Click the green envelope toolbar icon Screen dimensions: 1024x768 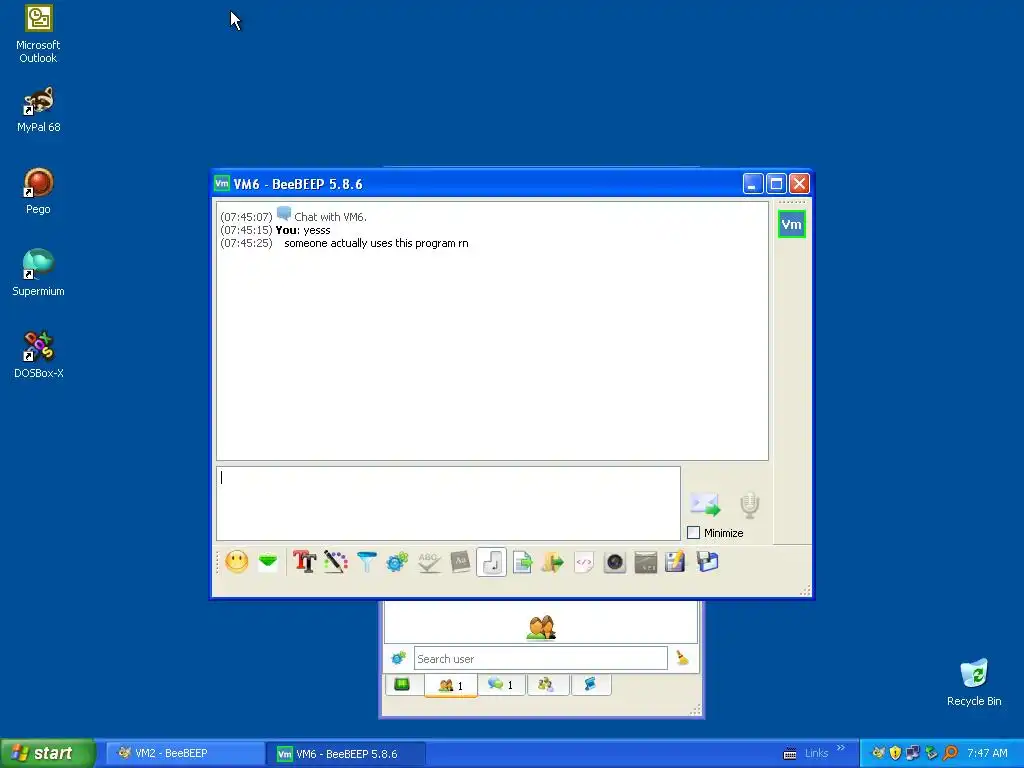point(268,562)
